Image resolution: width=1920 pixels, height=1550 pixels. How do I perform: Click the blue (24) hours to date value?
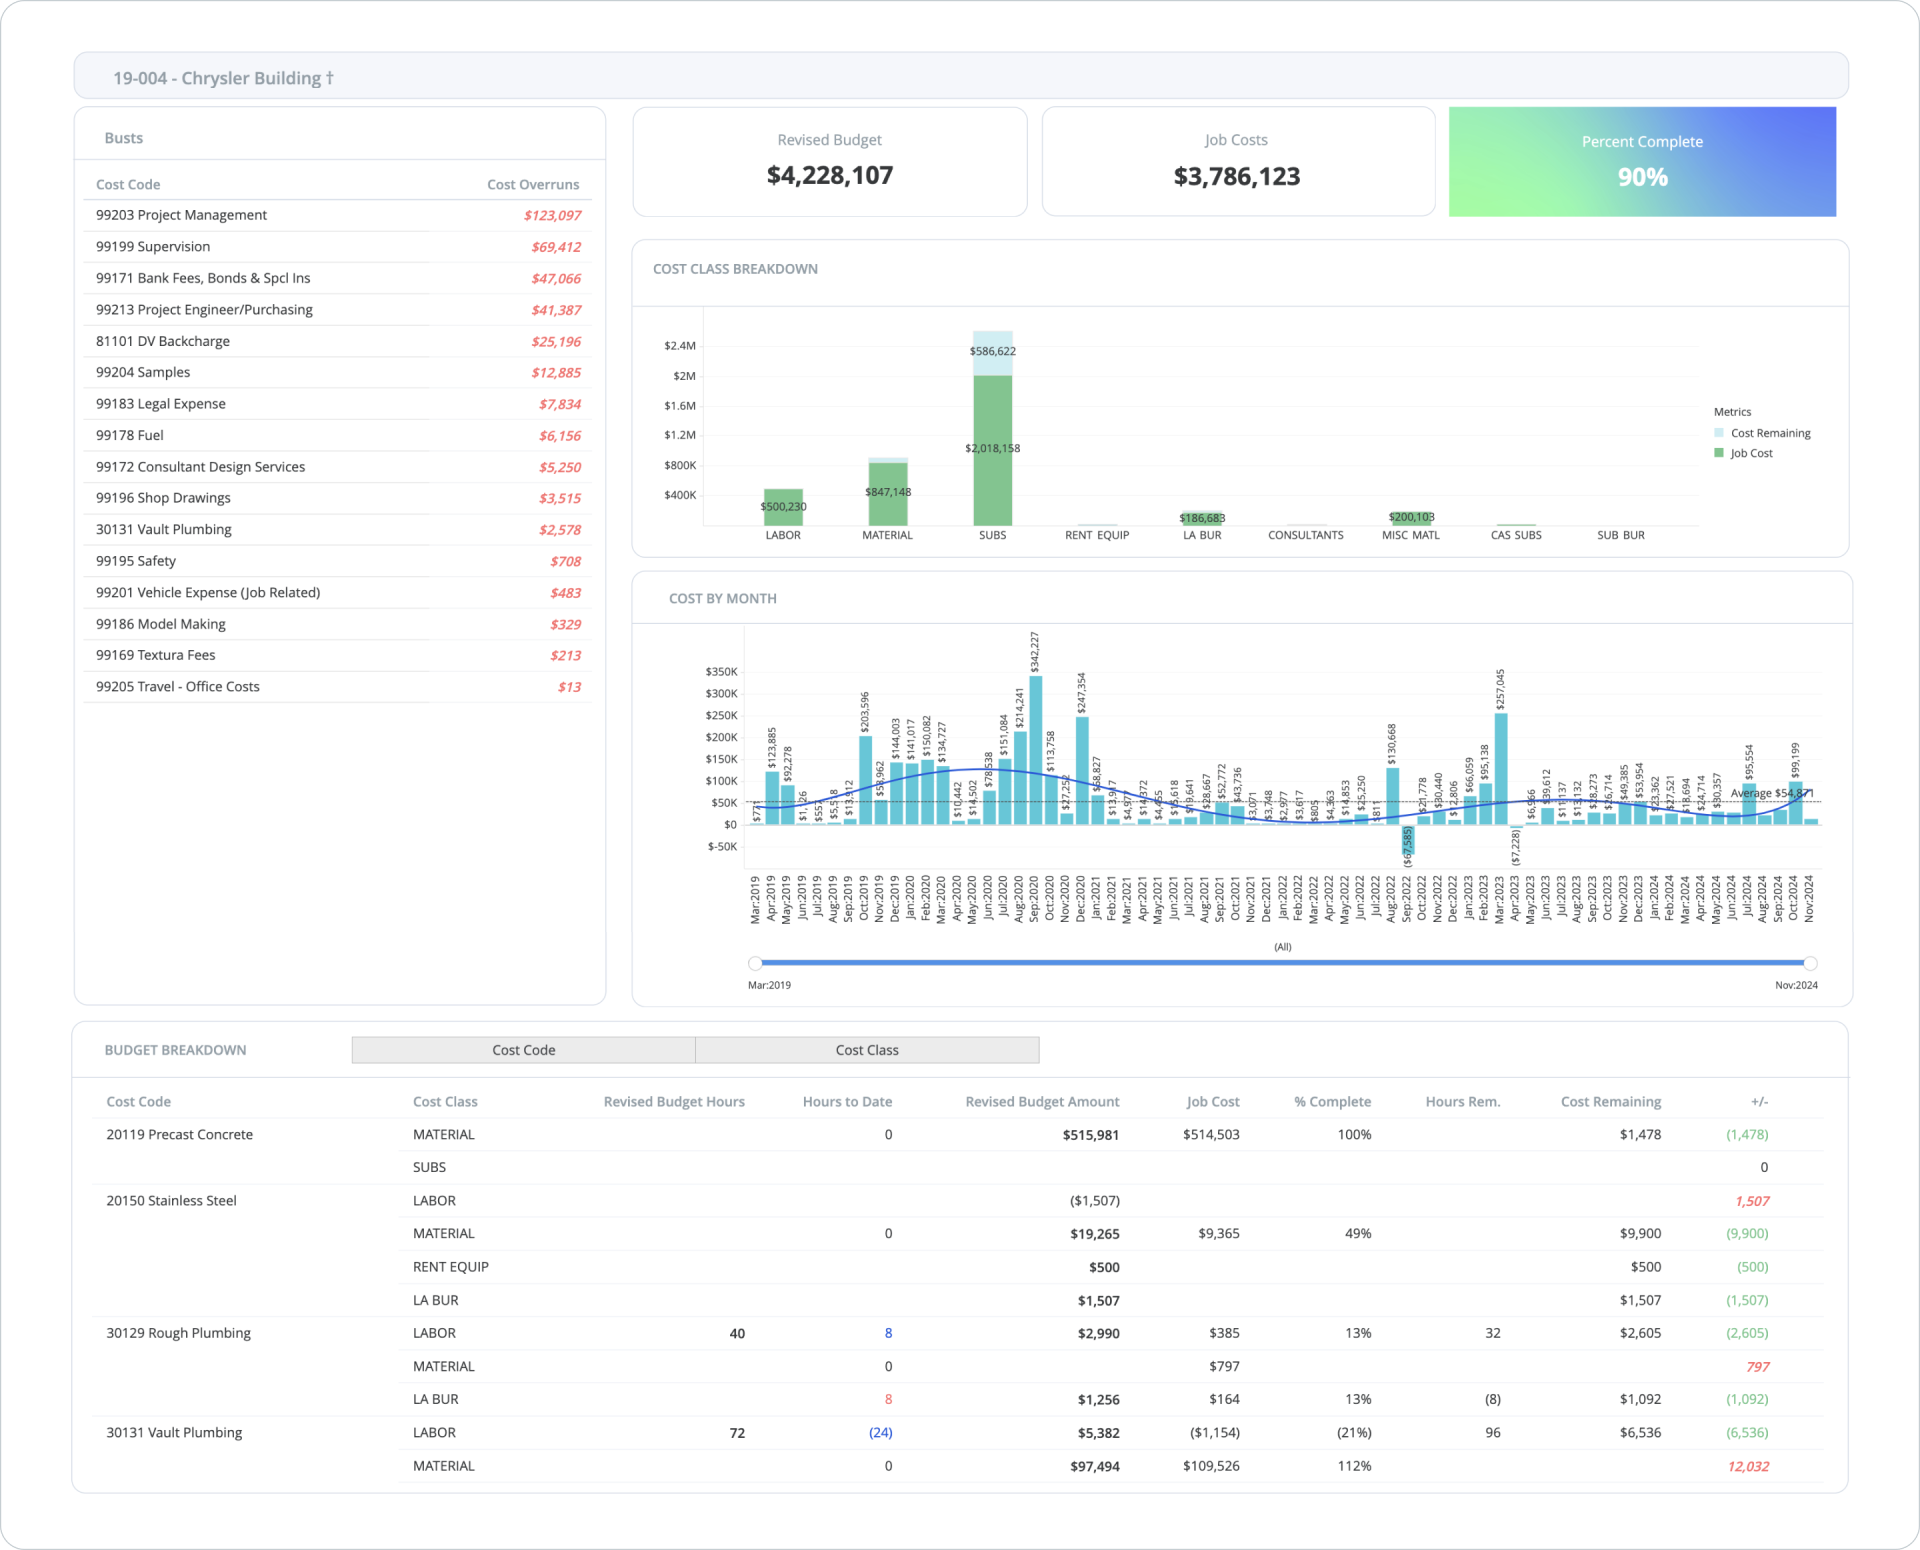(880, 1433)
